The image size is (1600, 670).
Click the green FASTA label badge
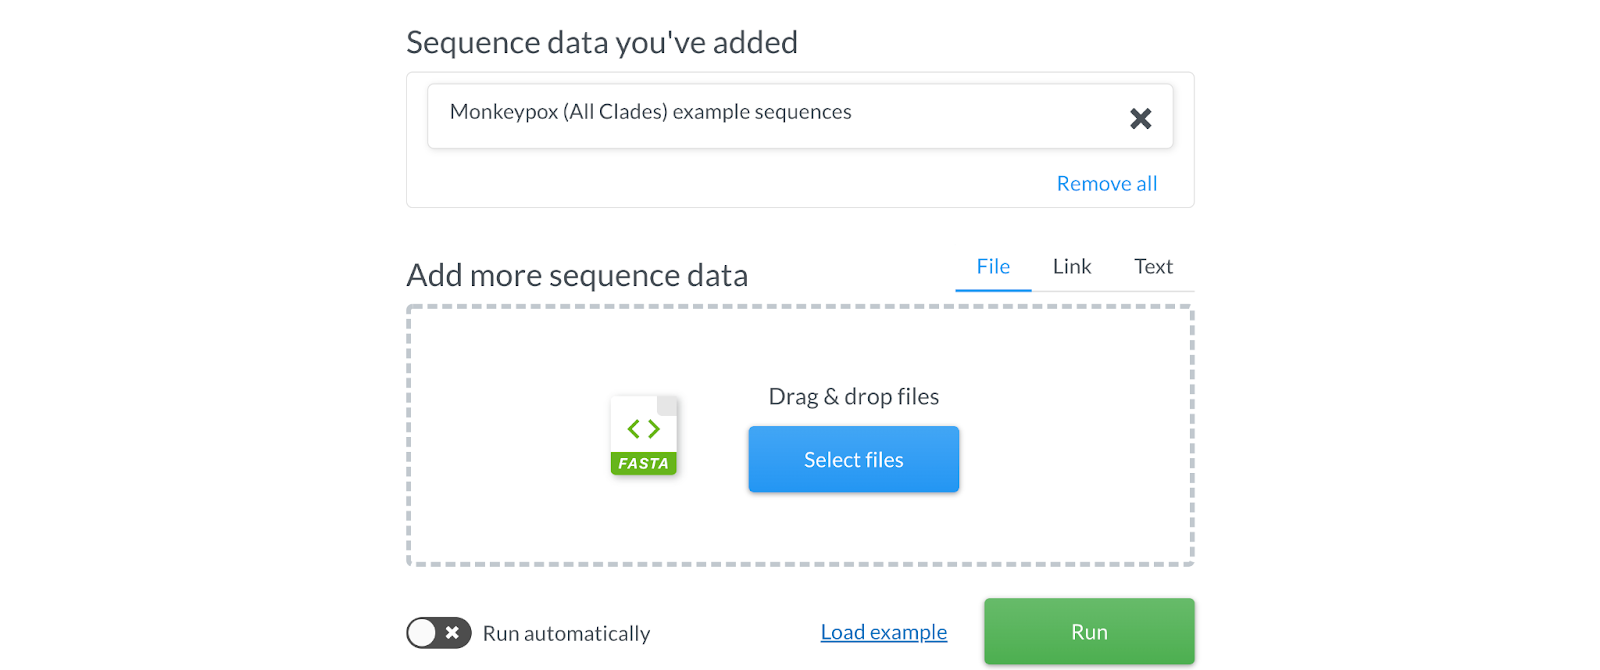point(644,463)
